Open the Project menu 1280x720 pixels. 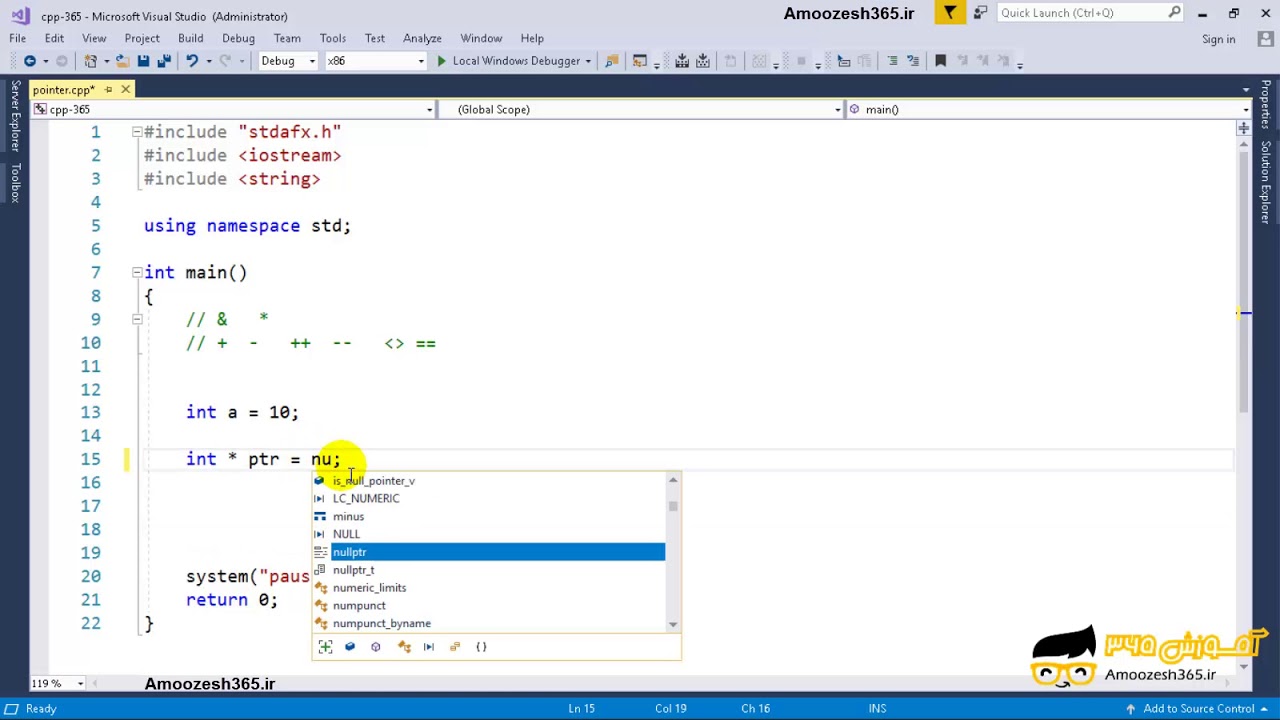click(142, 38)
